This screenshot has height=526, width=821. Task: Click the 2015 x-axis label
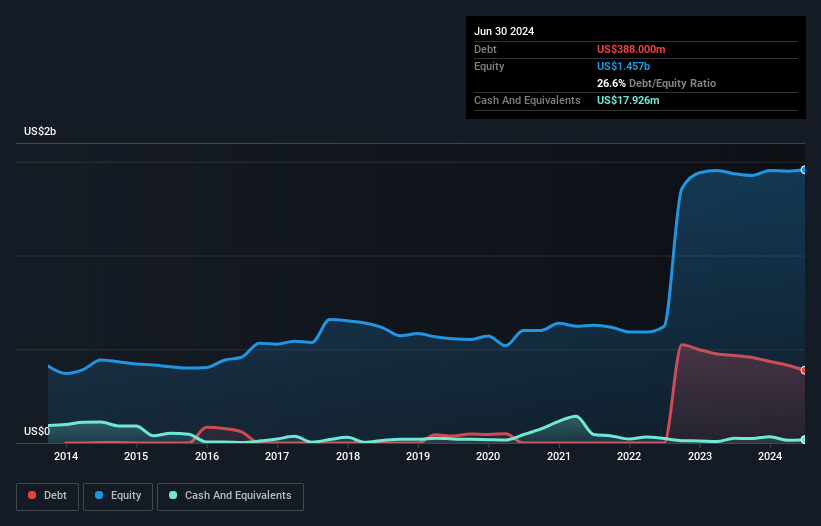coord(136,456)
